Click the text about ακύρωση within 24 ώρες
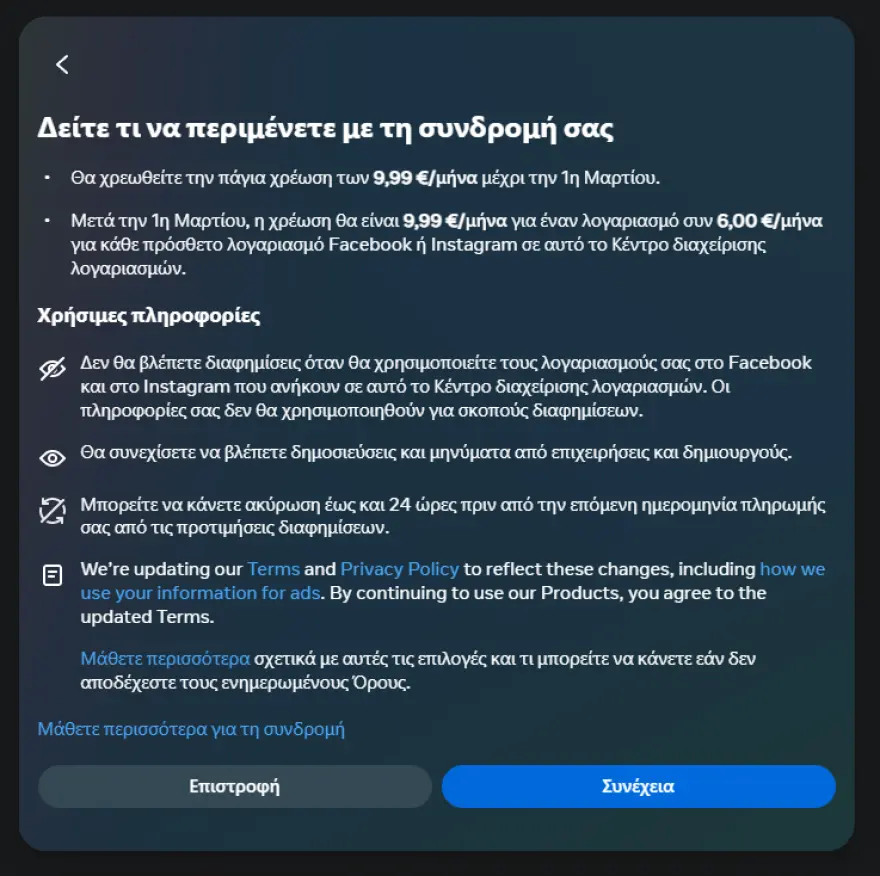The width and height of the screenshot is (880, 876). click(x=453, y=516)
